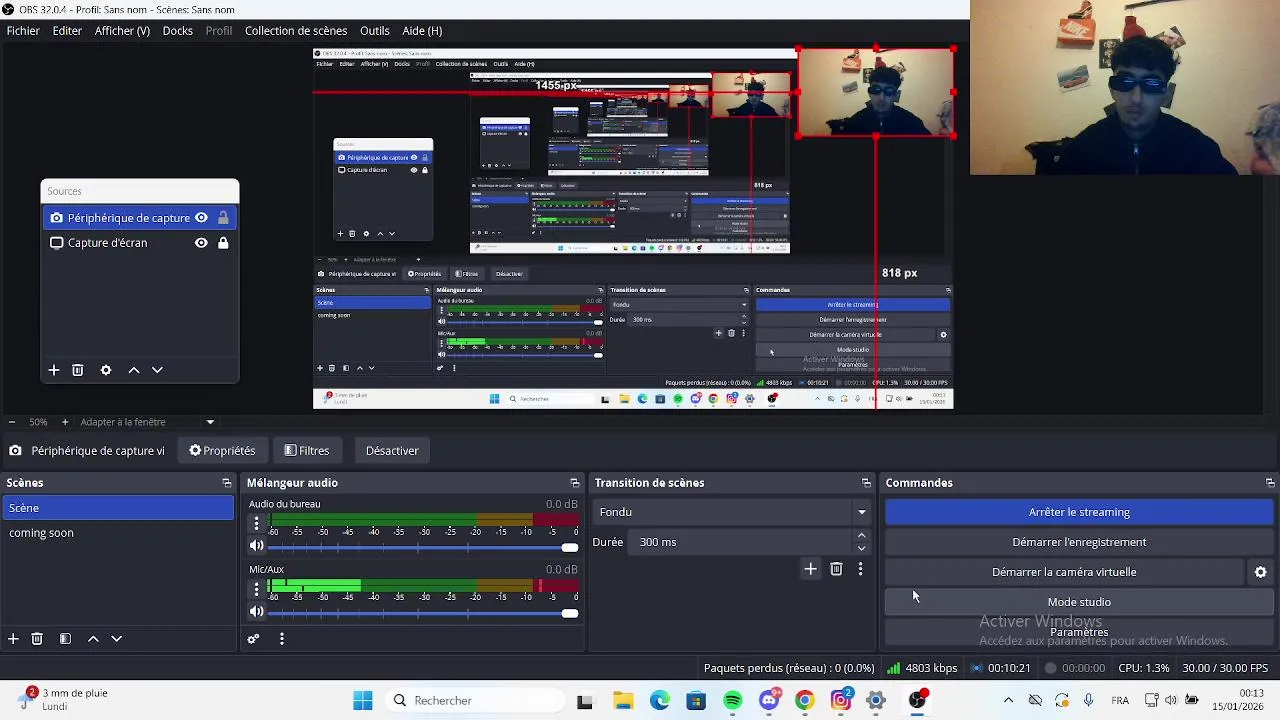Click Démarrer l'enregistrement
The image size is (1280, 720).
point(1079,542)
